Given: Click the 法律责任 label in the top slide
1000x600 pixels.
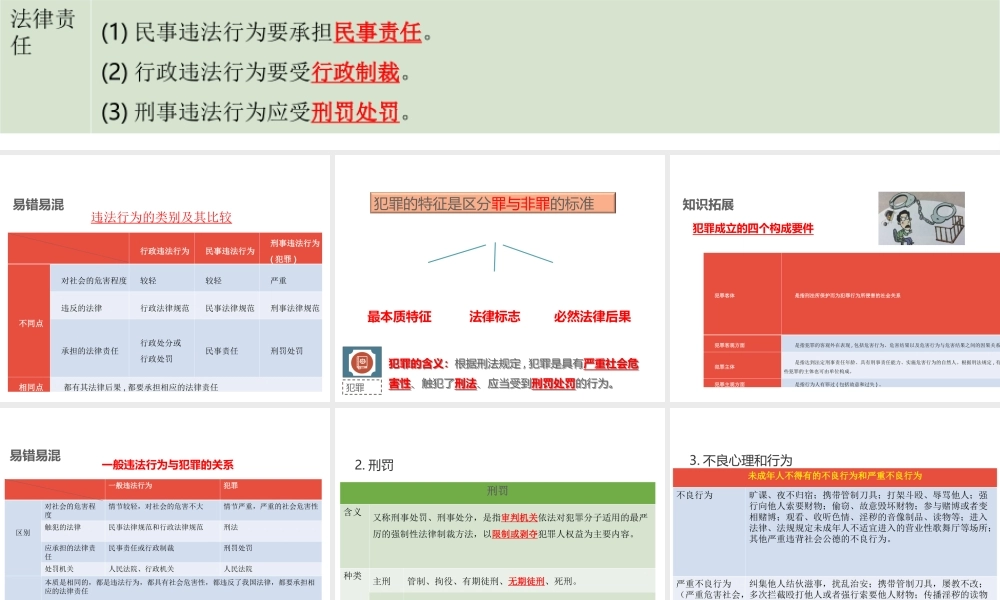Looking at the screenshot, I should pos(42,32).
